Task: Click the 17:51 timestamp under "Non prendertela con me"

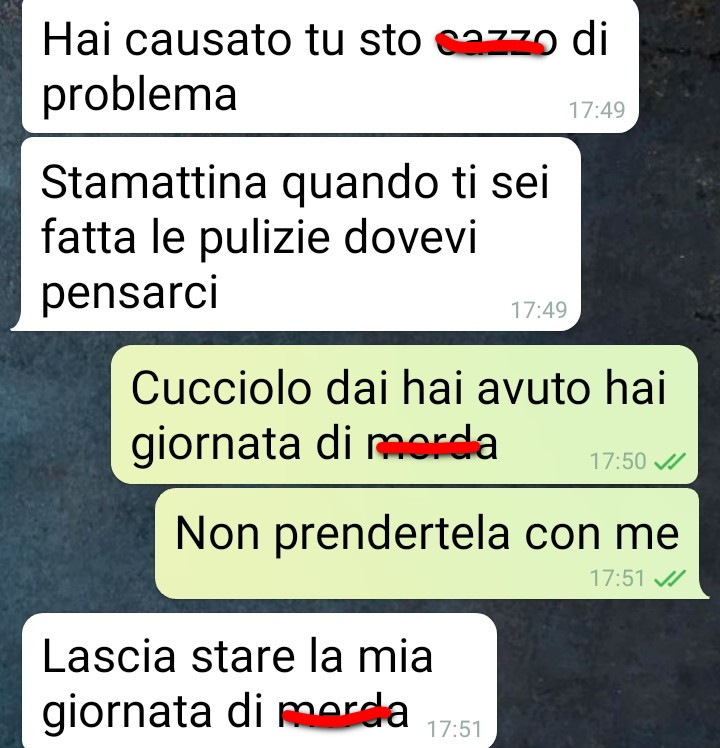Action: (618, 578)
